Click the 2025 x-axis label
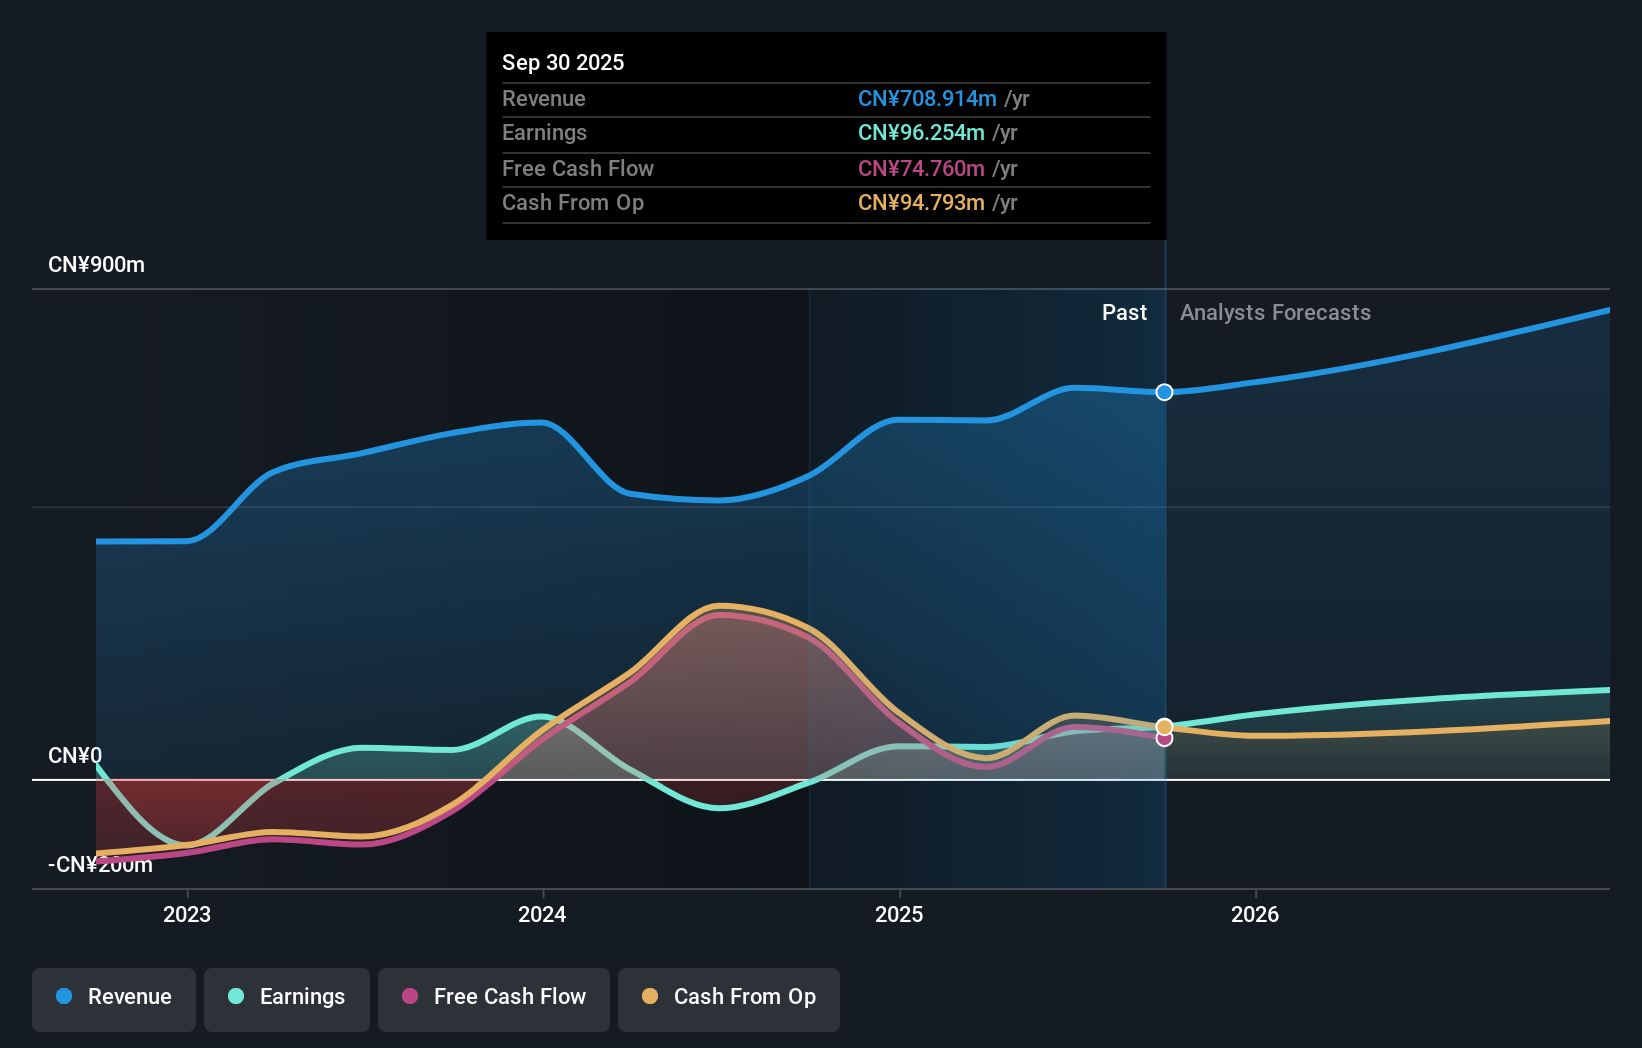The image size is (1642, 1048). pos(899,914)
